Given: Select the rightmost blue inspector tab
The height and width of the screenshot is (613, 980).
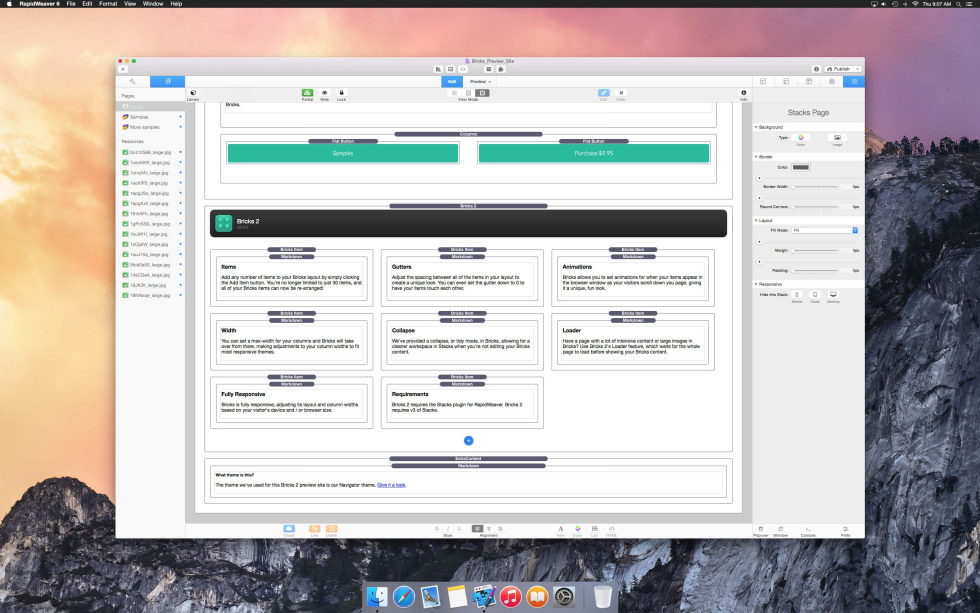Looking at the screenshot, I should pyautogui.click(x=854, y=81).
